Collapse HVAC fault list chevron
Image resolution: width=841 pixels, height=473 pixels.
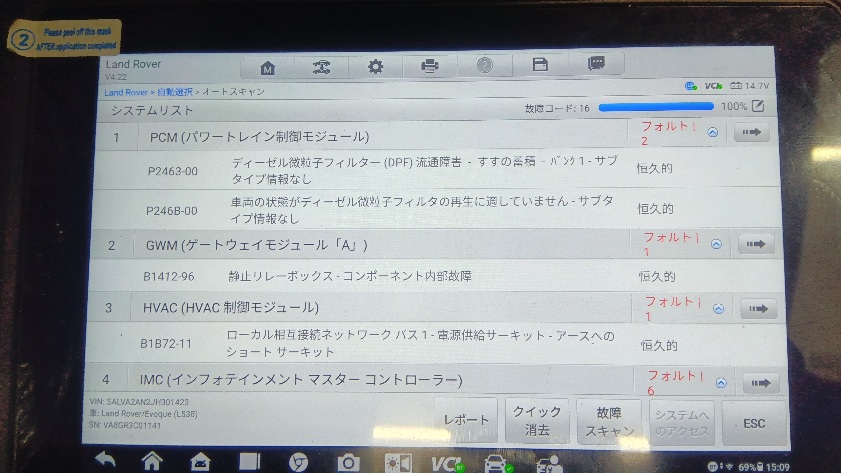coord(719,309)
